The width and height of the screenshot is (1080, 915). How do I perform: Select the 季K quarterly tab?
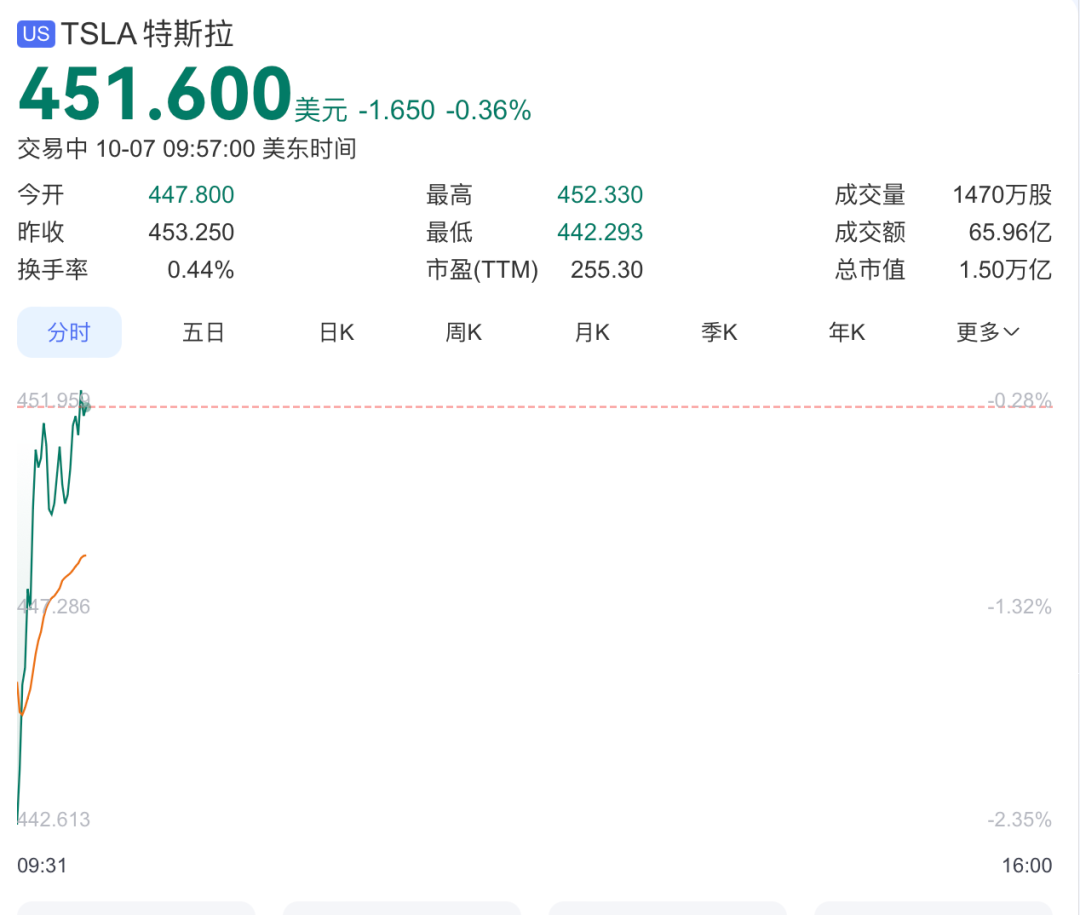[719, 333]
